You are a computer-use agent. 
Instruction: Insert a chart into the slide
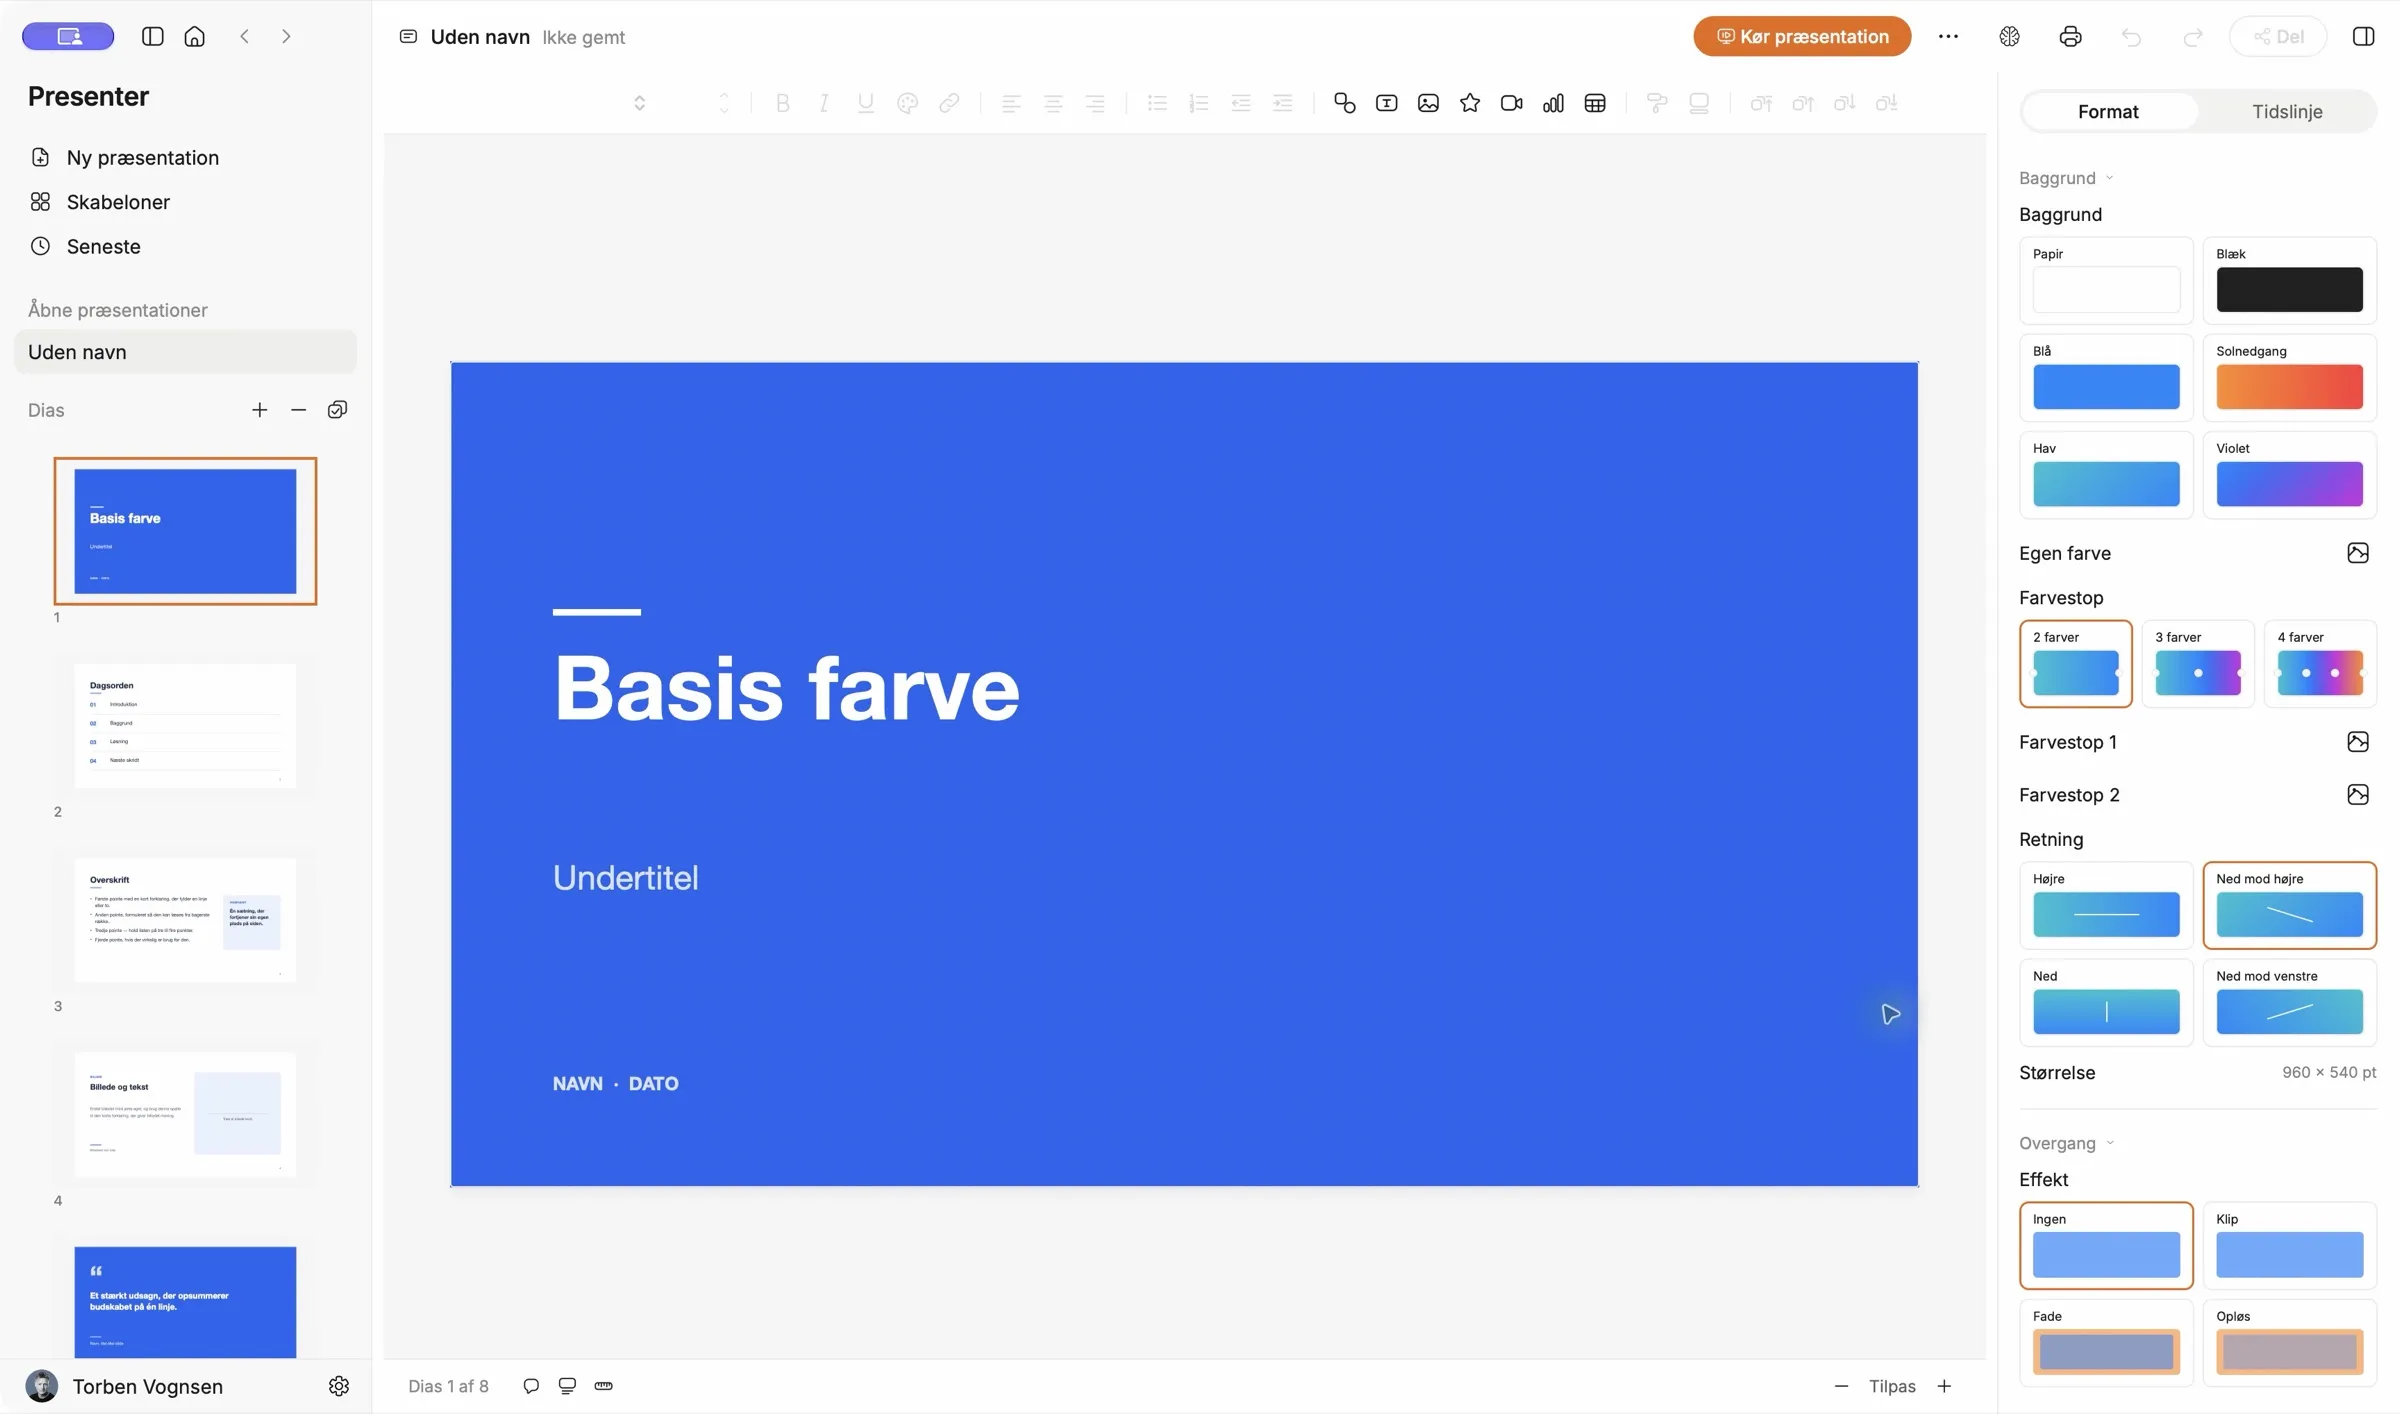click(1553, 103)
